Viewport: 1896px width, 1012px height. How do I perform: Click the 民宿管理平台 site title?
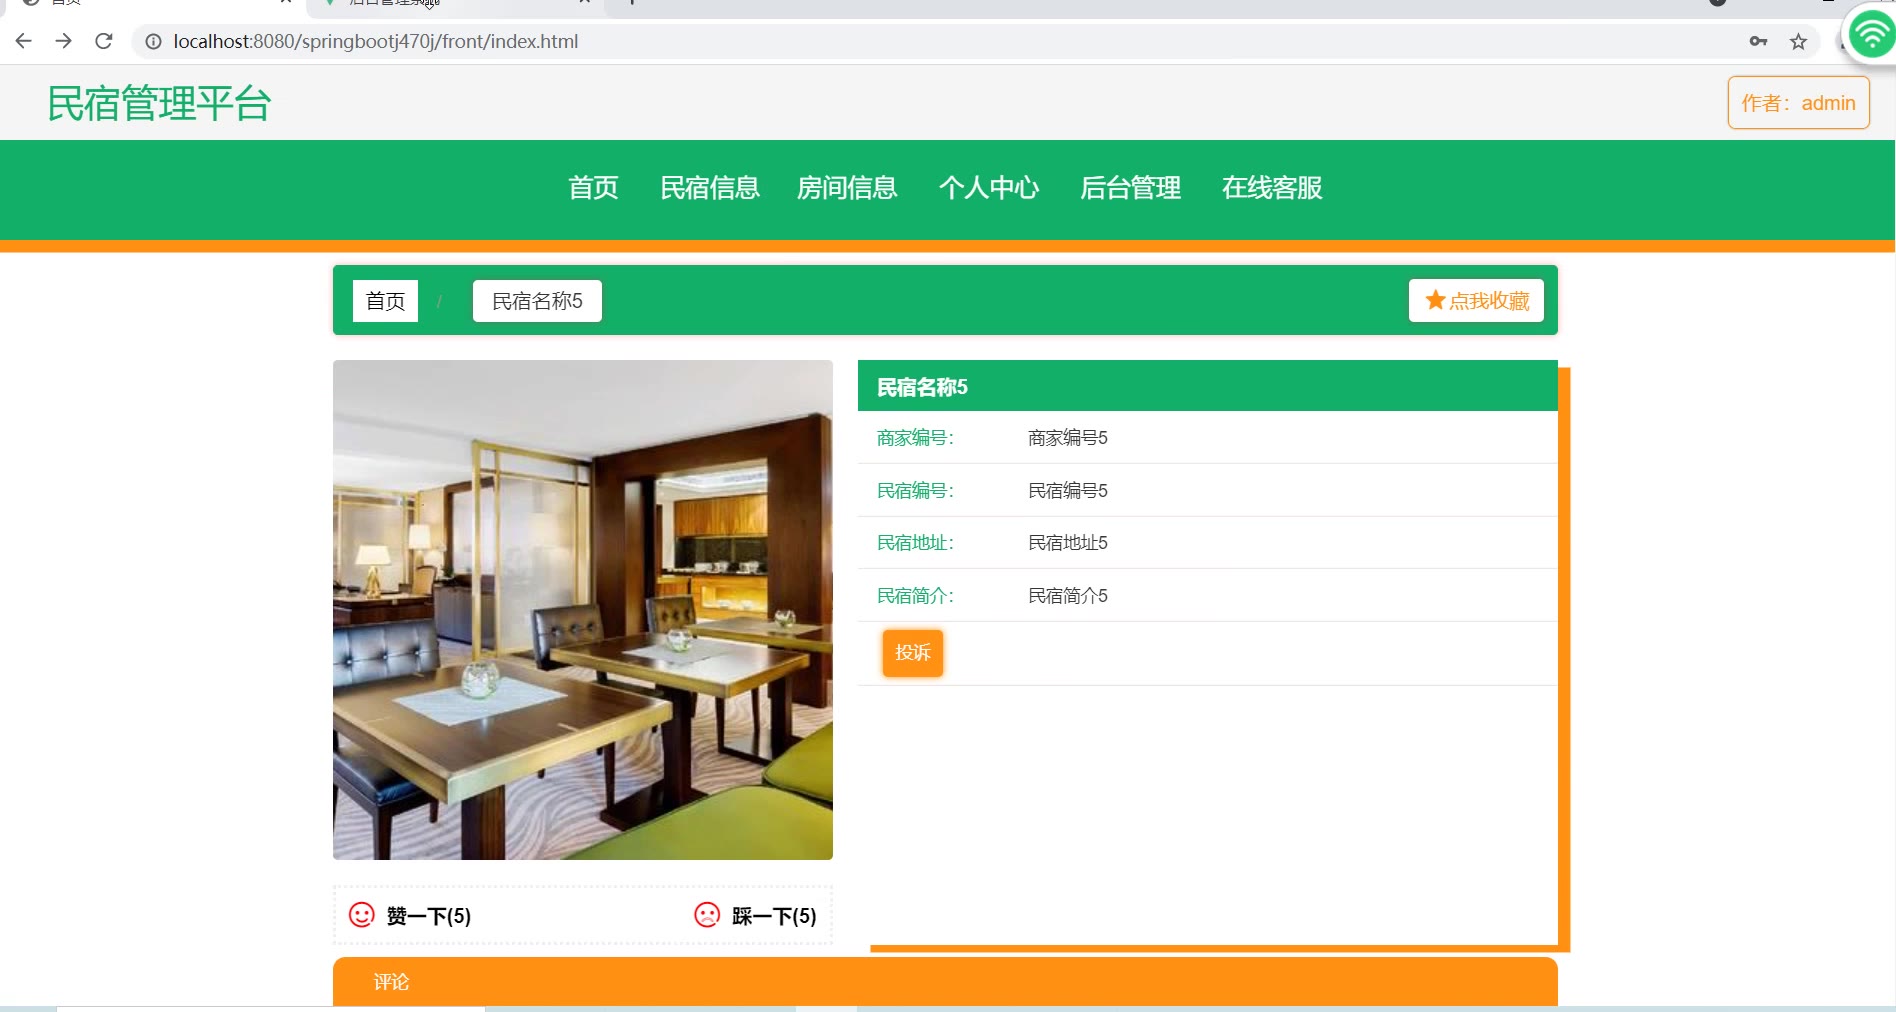tap(159, 103)
